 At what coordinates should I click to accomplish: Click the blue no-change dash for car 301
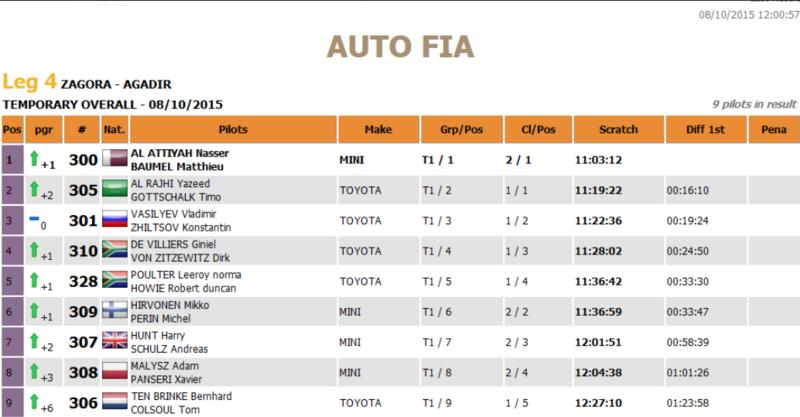pyautogui.click(x=34, y=218)
